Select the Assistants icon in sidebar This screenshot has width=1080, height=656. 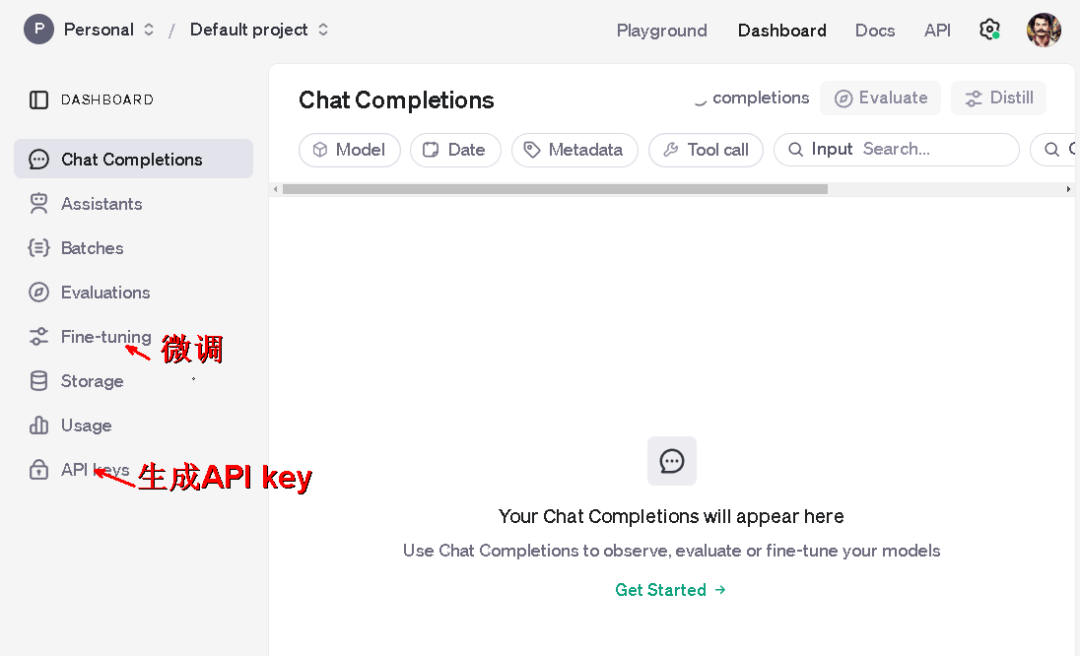coord(37,203)
